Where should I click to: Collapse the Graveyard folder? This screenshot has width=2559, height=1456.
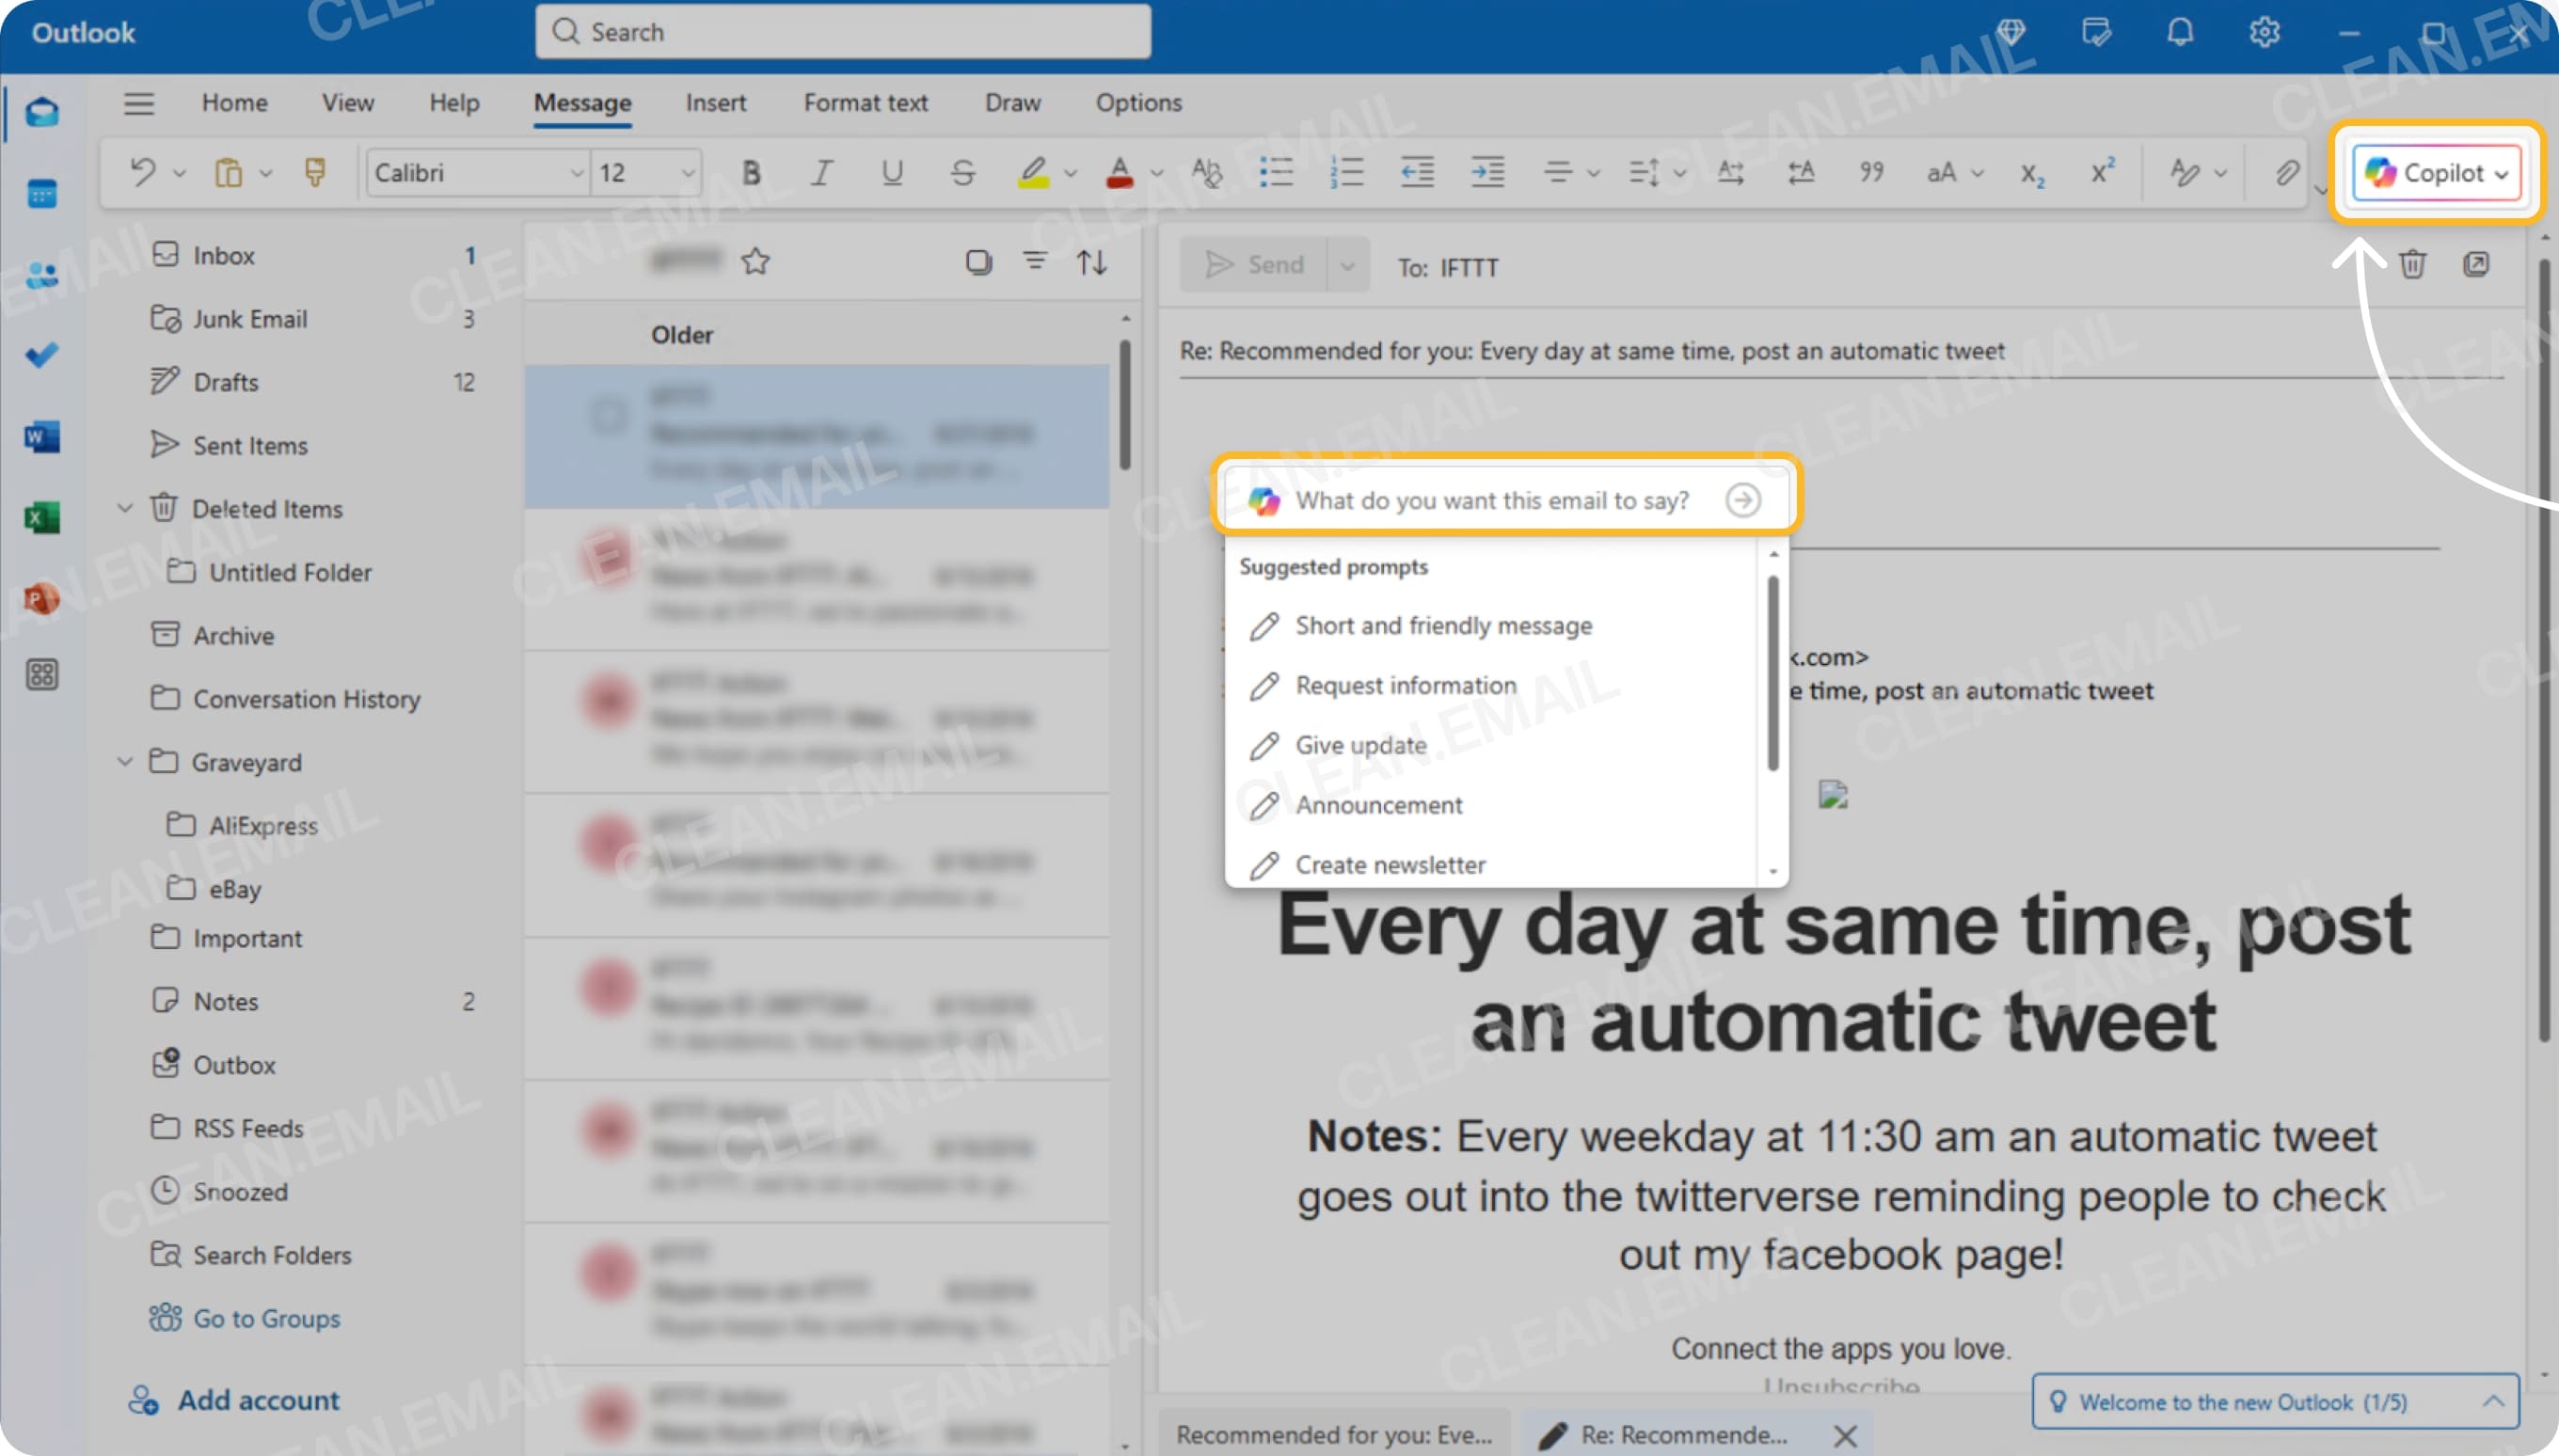[124, 762]
